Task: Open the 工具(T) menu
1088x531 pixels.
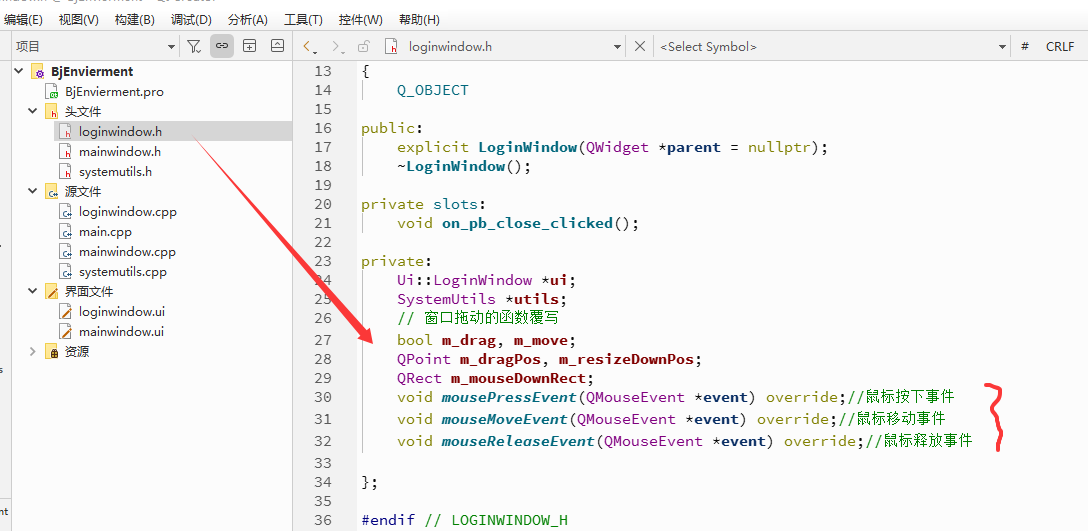Action: coord(303,20)
